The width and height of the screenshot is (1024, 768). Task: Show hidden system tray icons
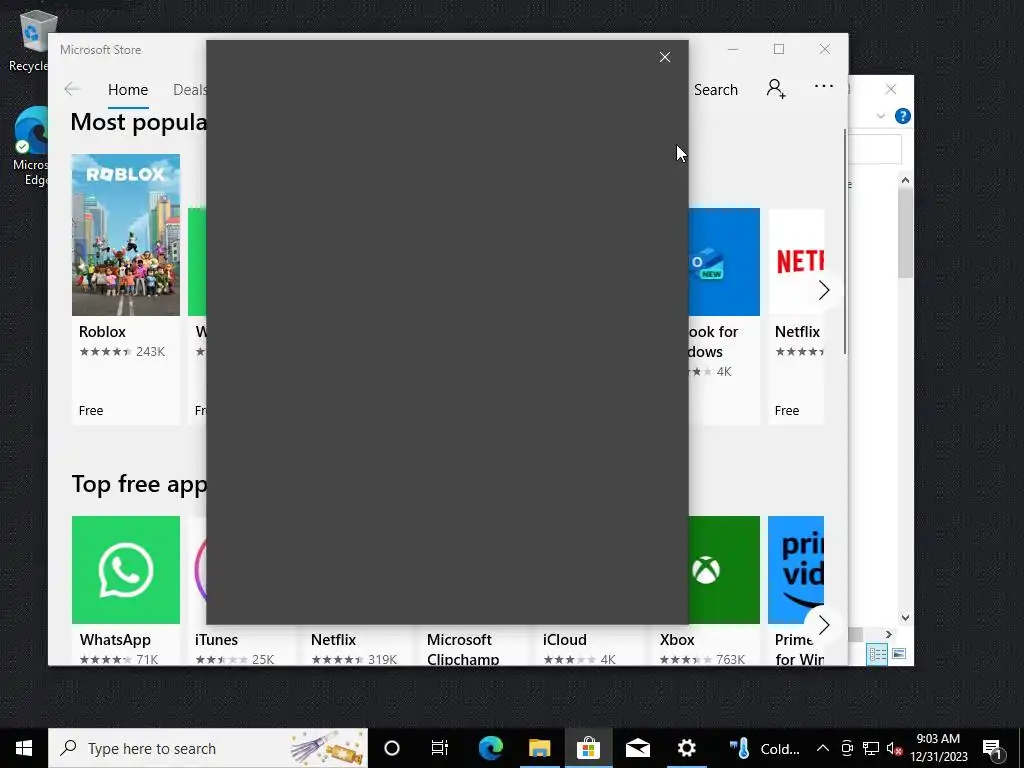point(823,748)
